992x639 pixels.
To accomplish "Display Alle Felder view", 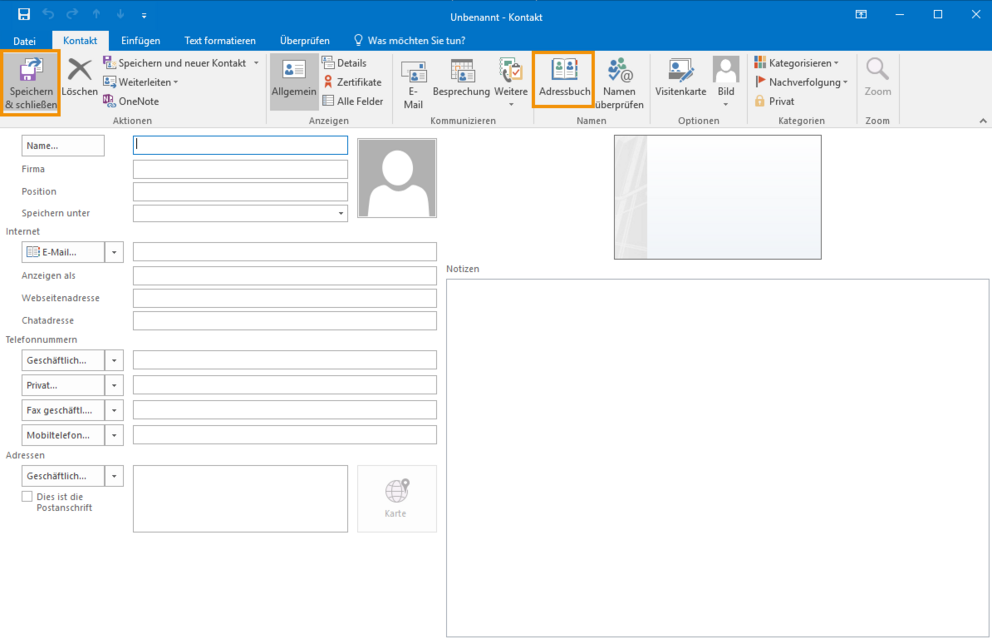I will [352, 101].
